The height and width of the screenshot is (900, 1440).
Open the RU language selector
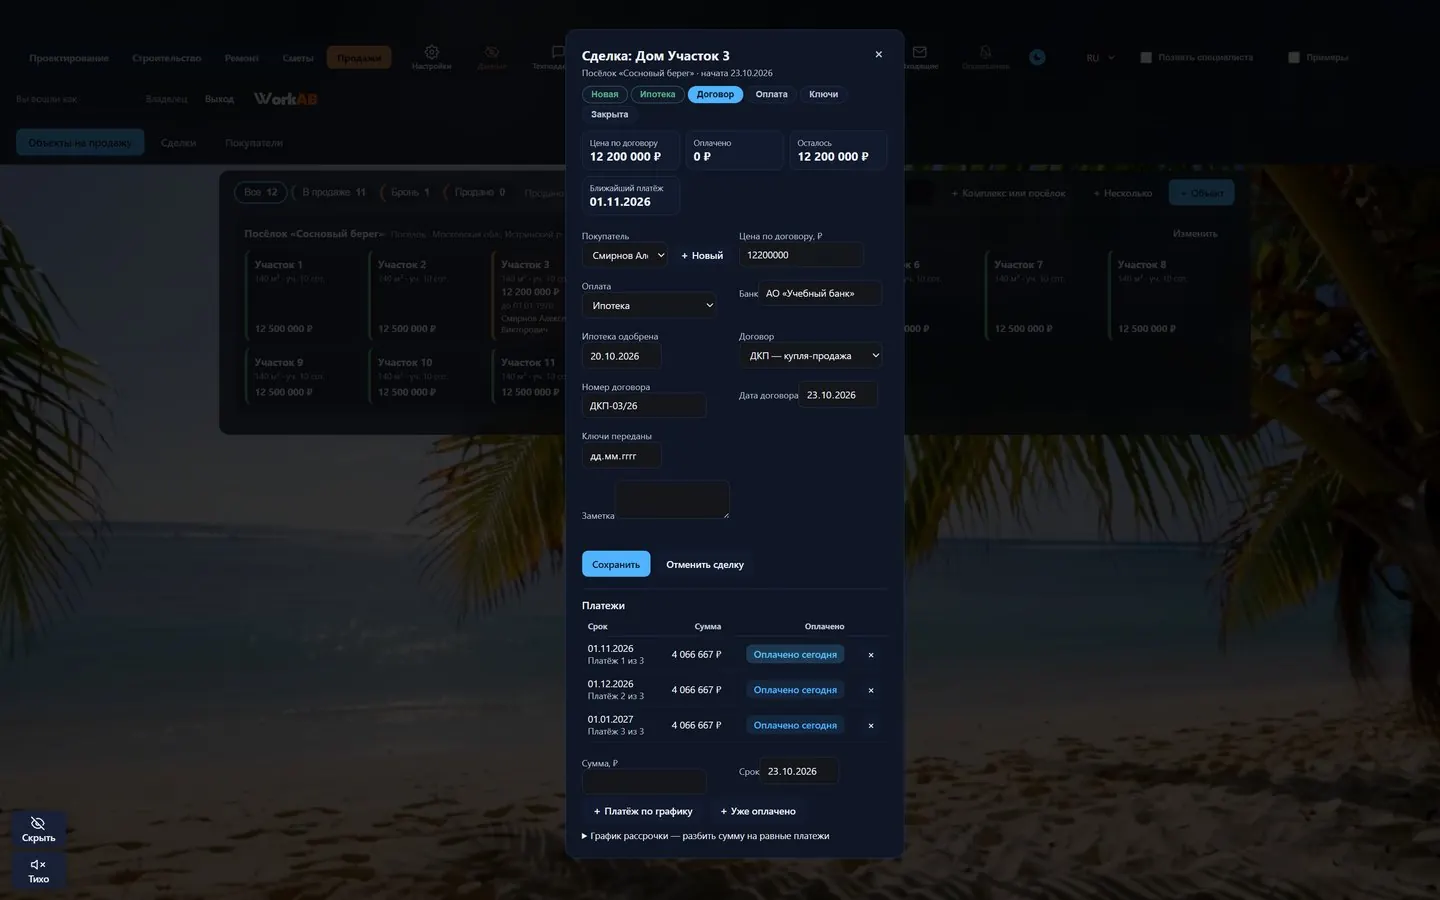click(x=1100, y=58)
